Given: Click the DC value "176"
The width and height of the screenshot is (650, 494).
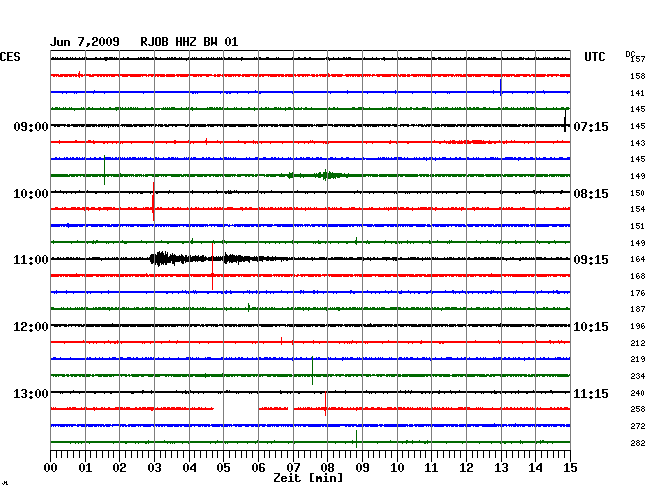Looking at the screenshot, I should (x=638, y=293).
